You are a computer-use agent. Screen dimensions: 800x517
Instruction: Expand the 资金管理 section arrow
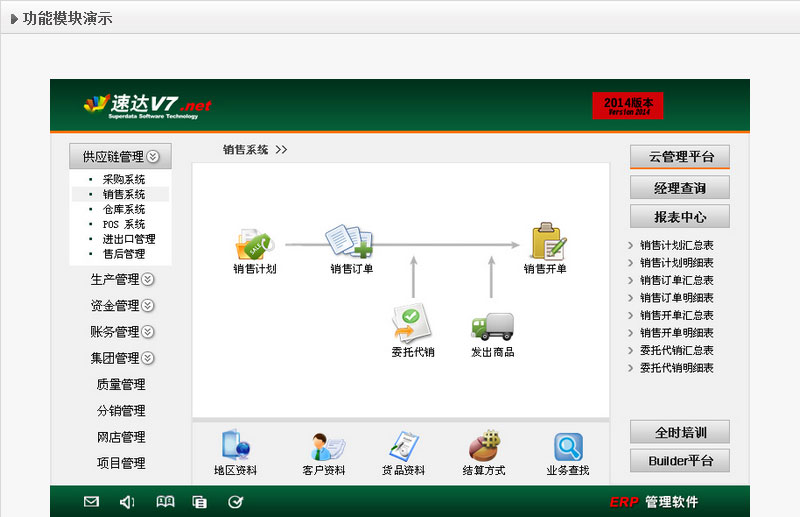tap(148, 306)
